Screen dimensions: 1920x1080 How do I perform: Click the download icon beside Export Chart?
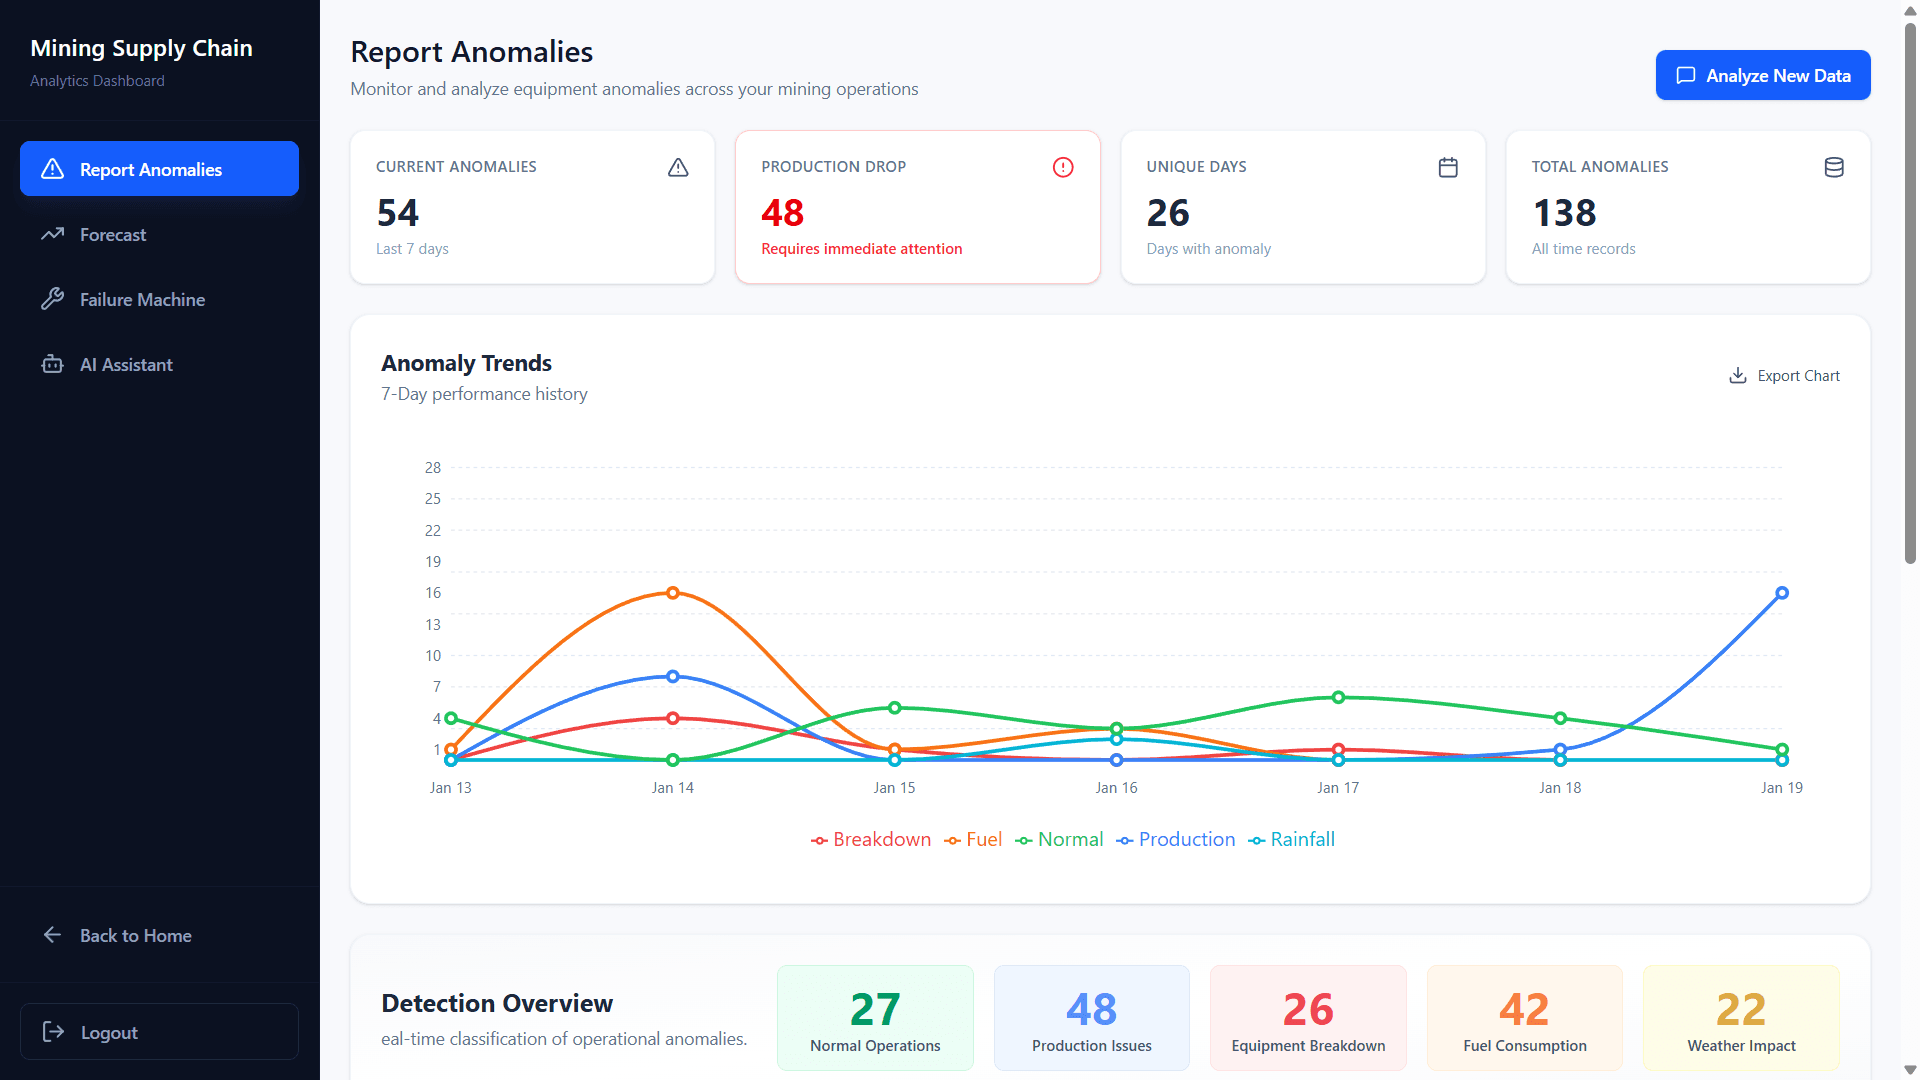[x=1738, y=375]
